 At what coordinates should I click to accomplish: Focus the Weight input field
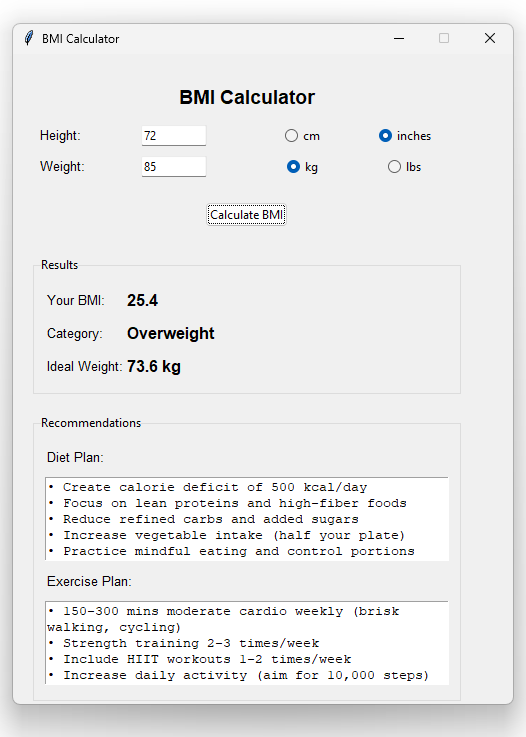pyautogui.click(x=174, y=167)
